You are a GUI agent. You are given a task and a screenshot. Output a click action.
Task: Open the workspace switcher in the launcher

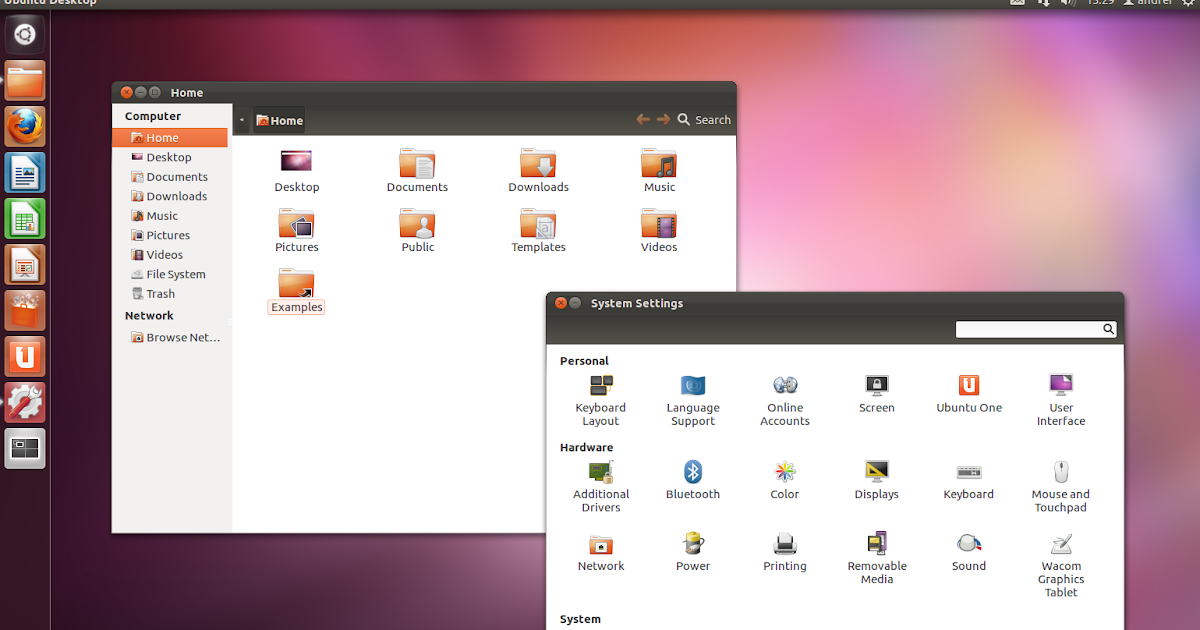pyautogui.click(x=24, y=448)
